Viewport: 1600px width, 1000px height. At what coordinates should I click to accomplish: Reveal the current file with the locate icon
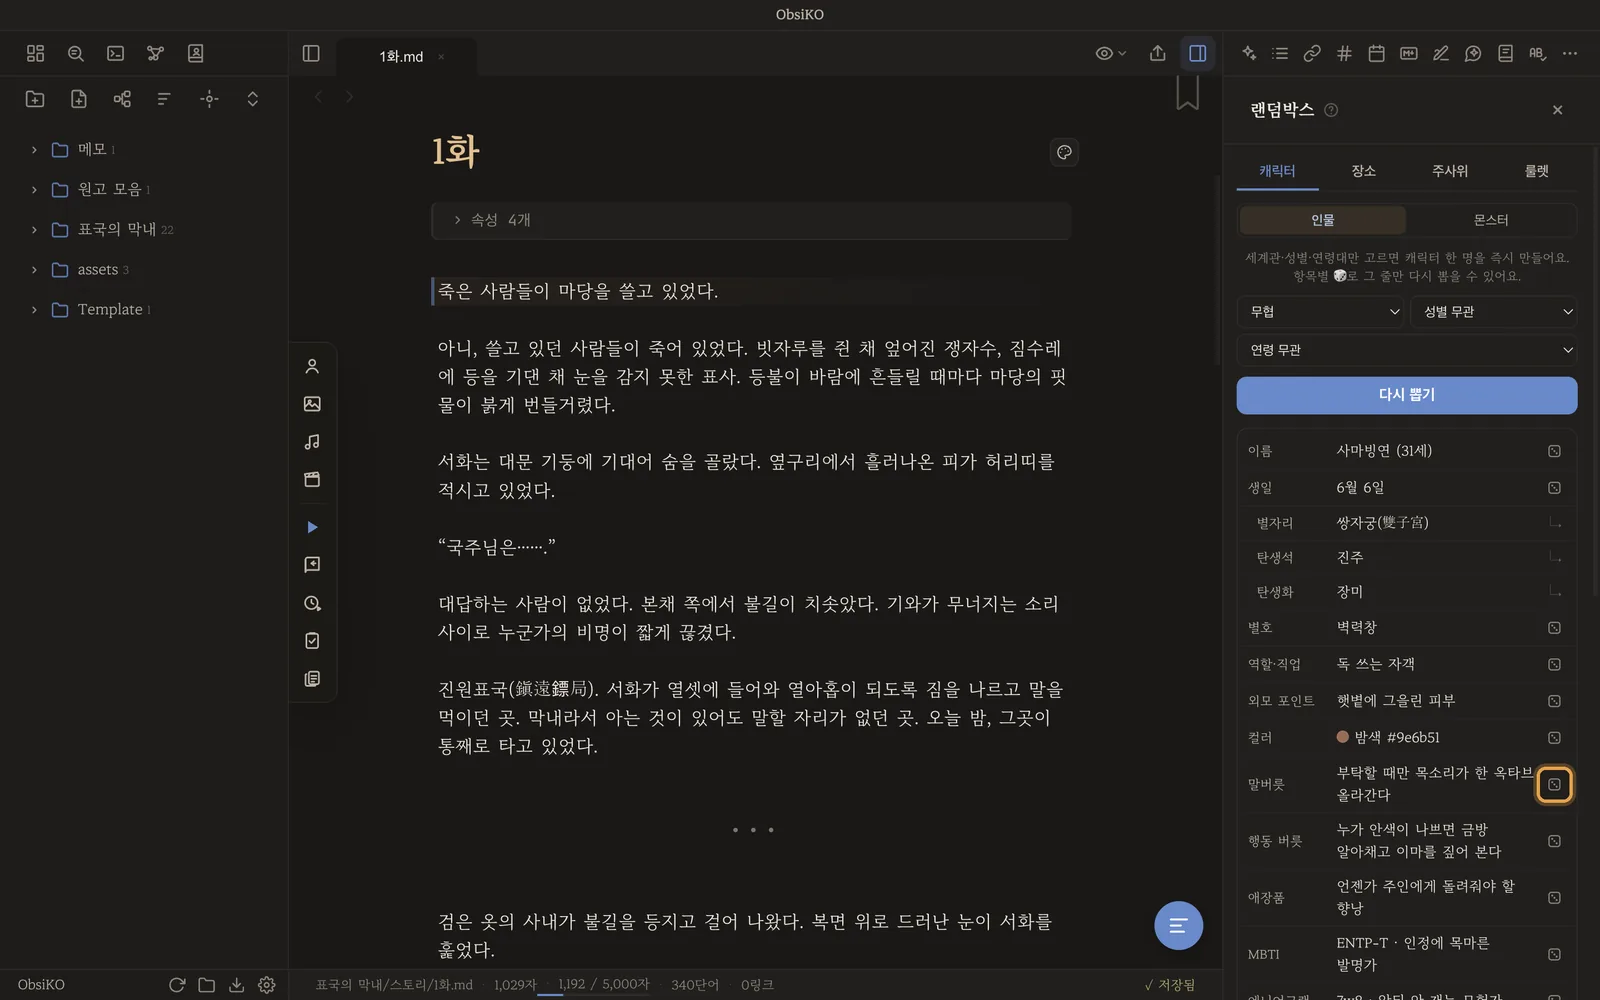click(x=209, y=99)
